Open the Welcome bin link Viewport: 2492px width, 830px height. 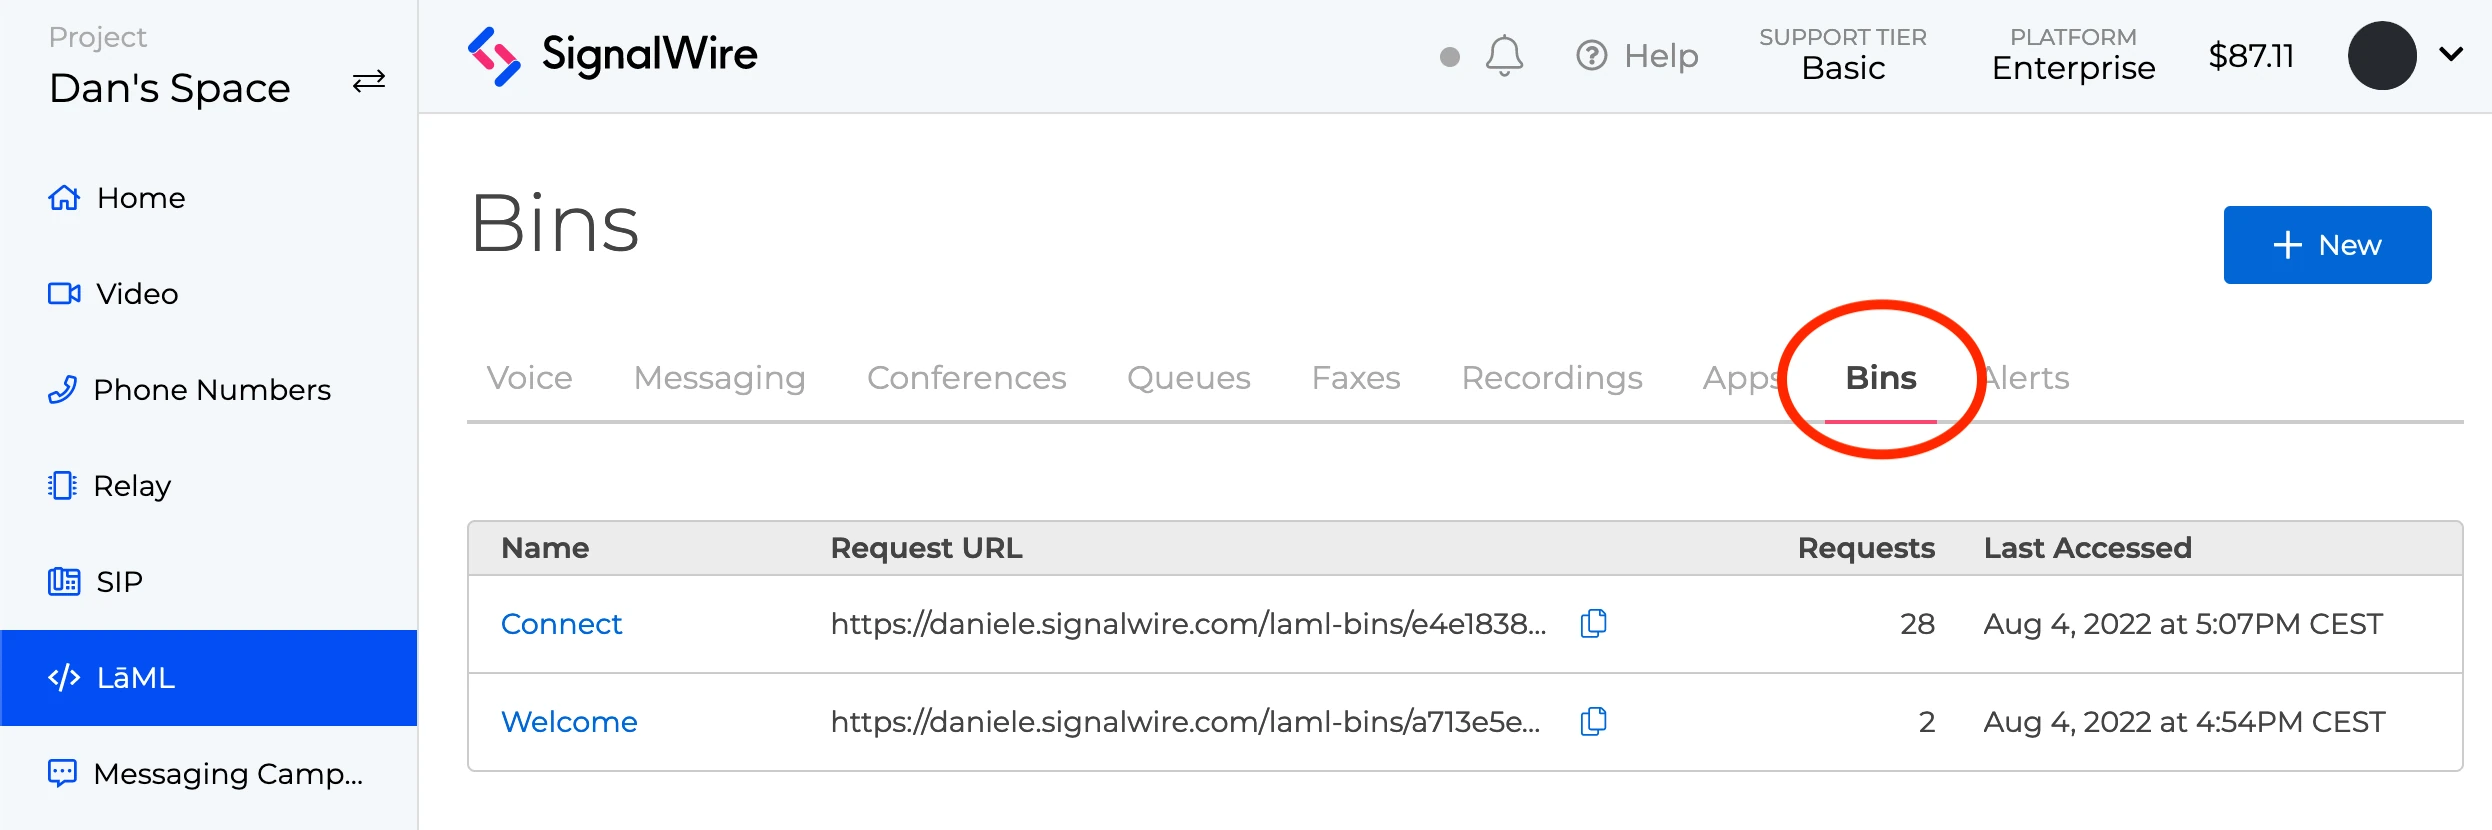[x=569, y=722]
